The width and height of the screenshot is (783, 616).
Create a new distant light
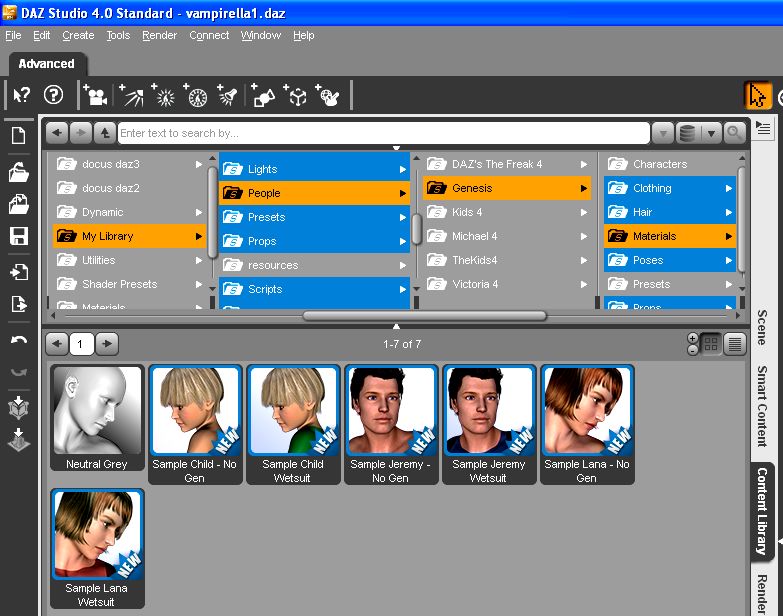coord(132,95)
